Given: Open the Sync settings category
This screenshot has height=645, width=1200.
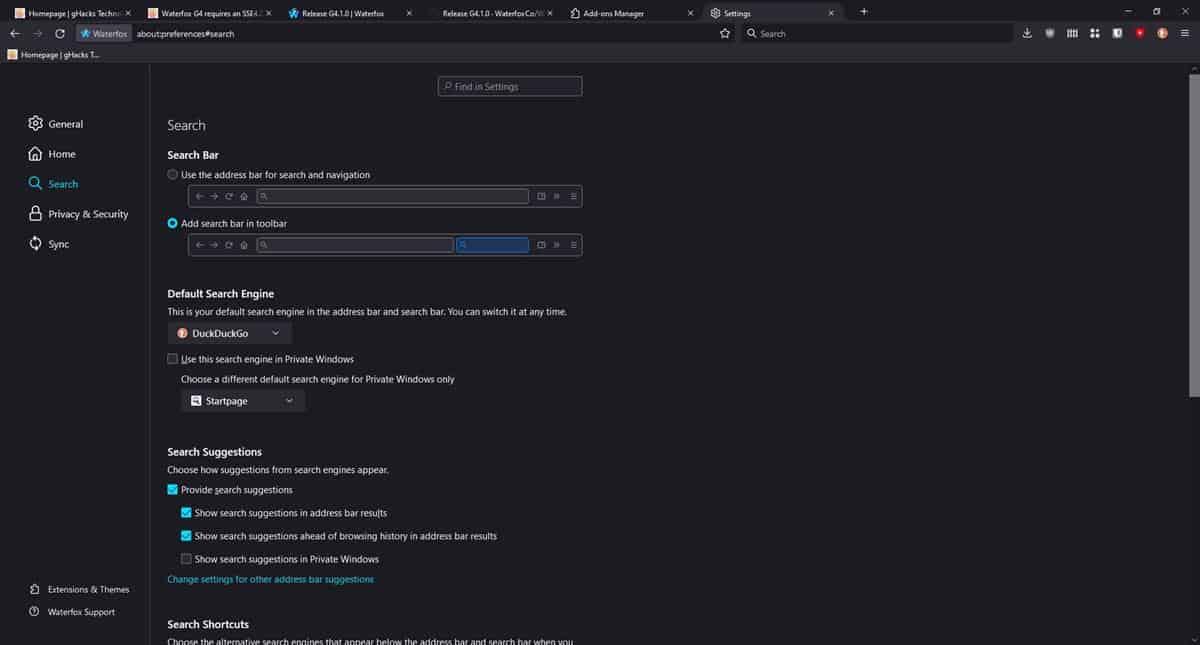Looking at the screenshot, I should point(59,244).
